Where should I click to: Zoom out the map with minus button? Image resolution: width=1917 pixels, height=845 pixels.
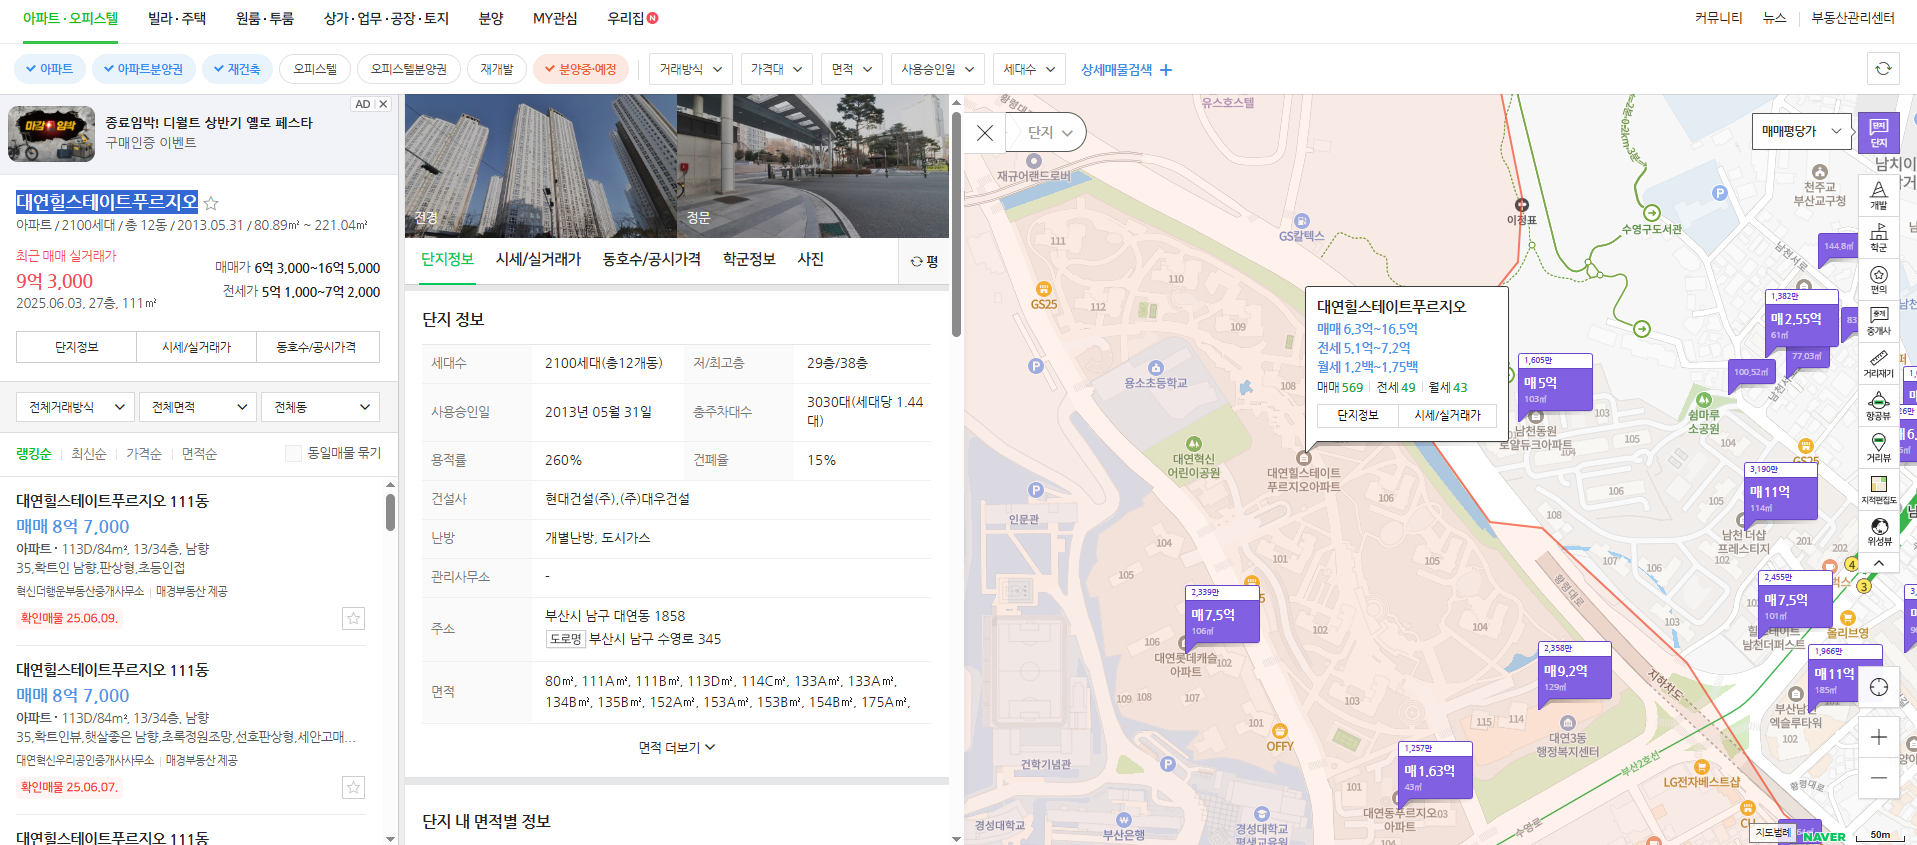[x=1878, y=777]
